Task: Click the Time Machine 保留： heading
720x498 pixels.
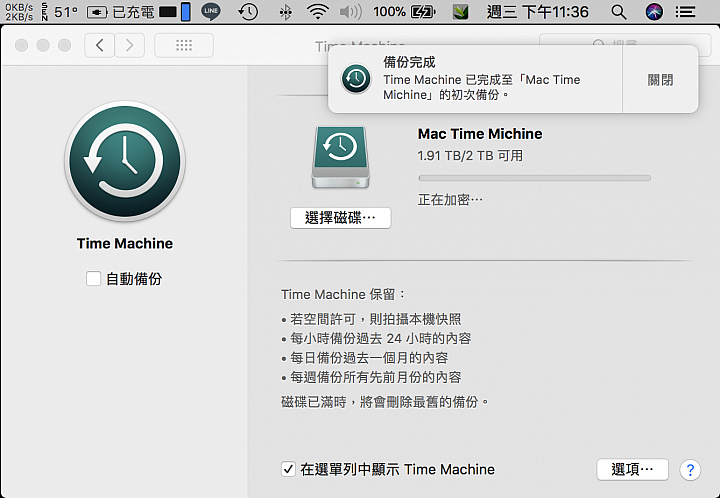Action: coord(343,294)
